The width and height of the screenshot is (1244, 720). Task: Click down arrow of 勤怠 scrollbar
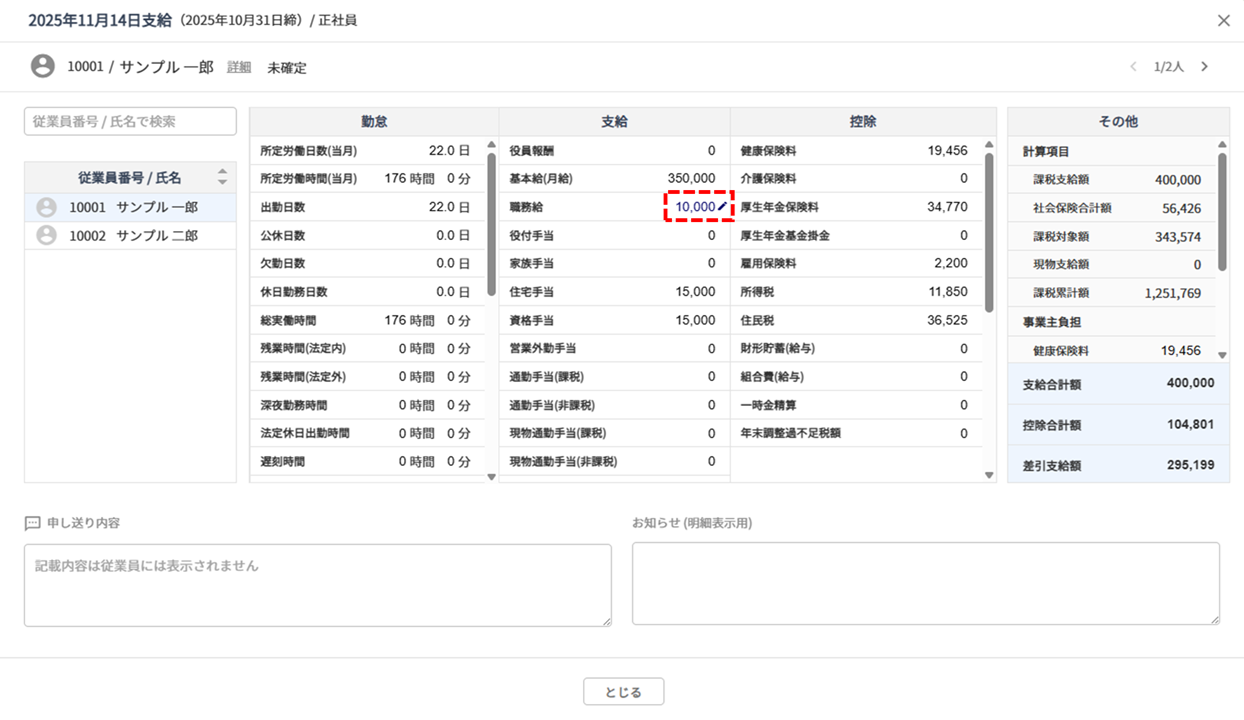coord(491,477)
